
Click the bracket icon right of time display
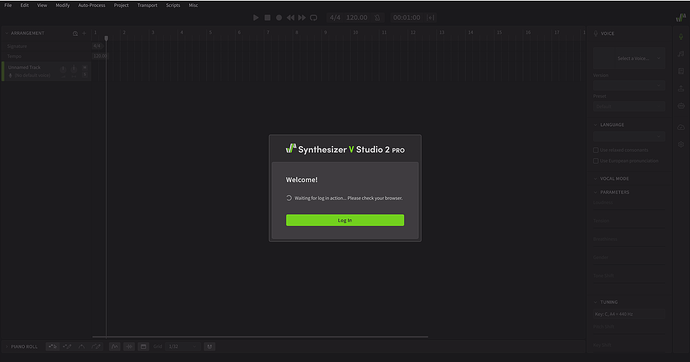tap(431, 18)
